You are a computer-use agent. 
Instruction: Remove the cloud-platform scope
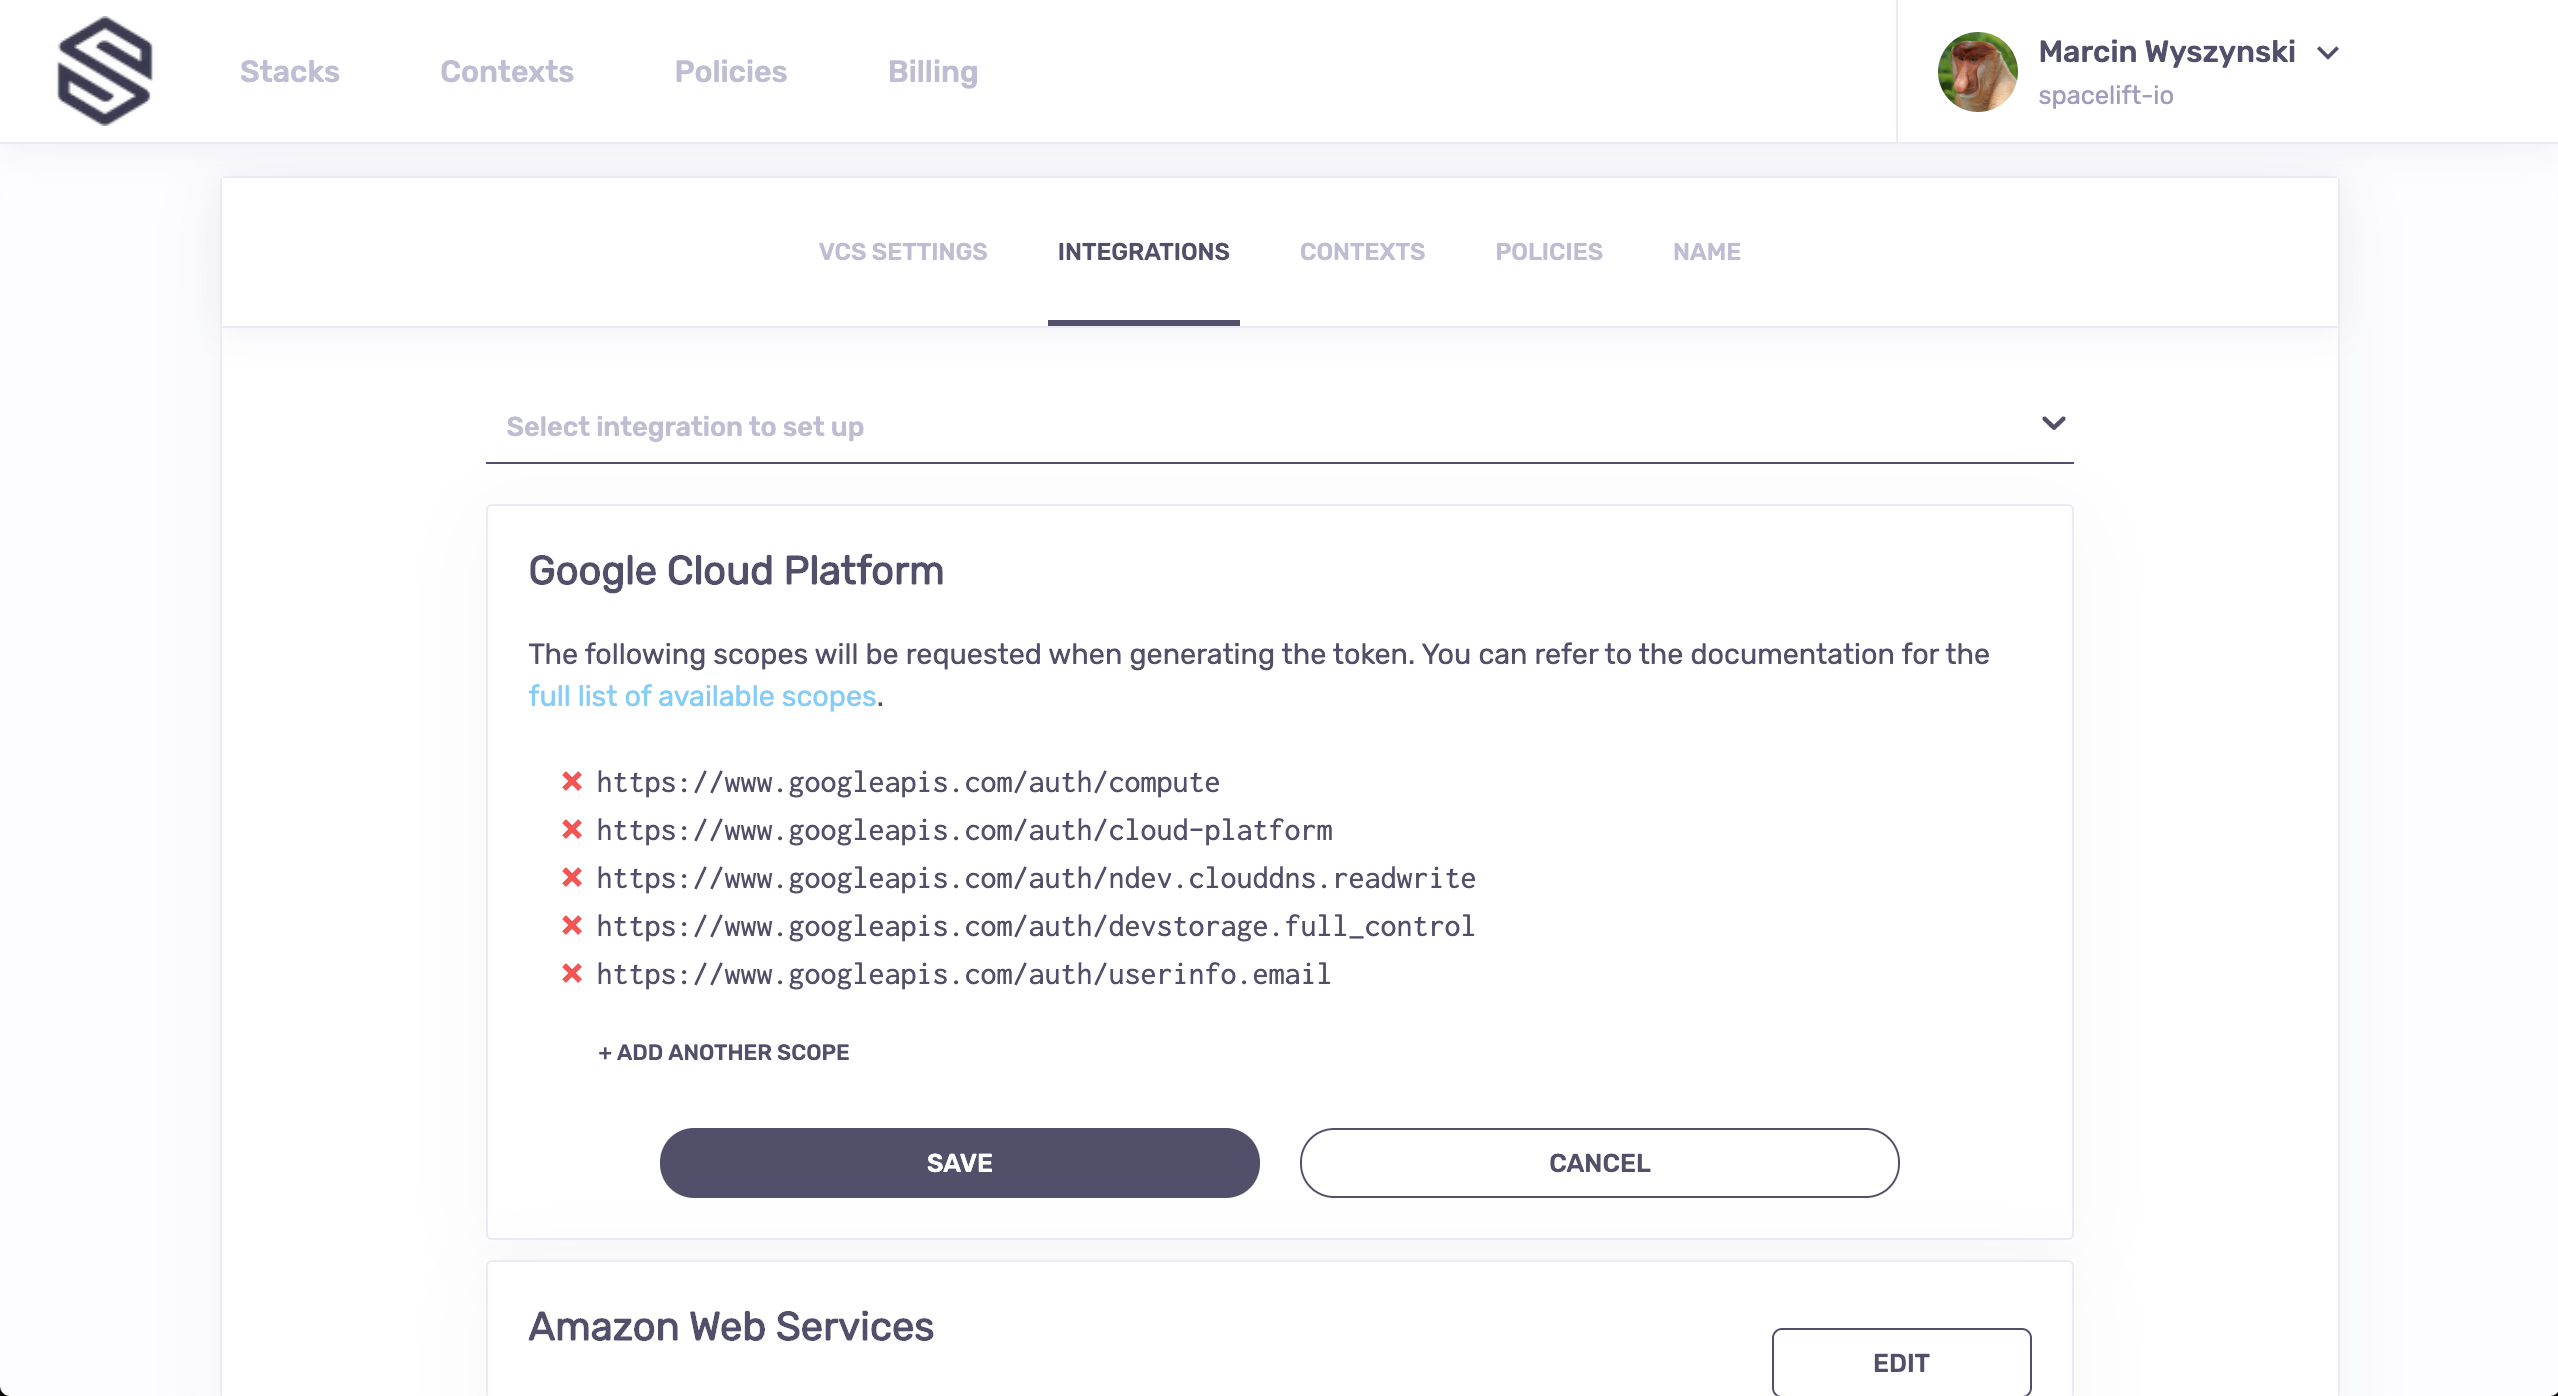[572, 829]
